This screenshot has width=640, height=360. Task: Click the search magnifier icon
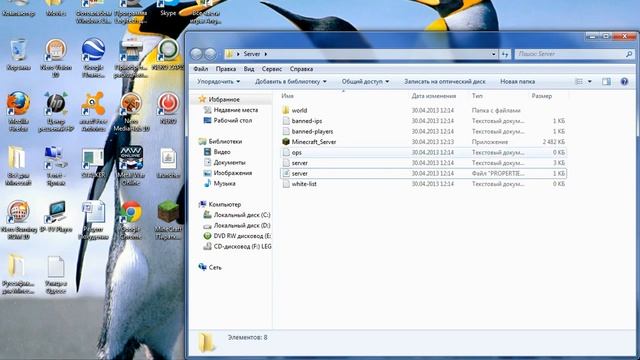click(x=629, y=54)
